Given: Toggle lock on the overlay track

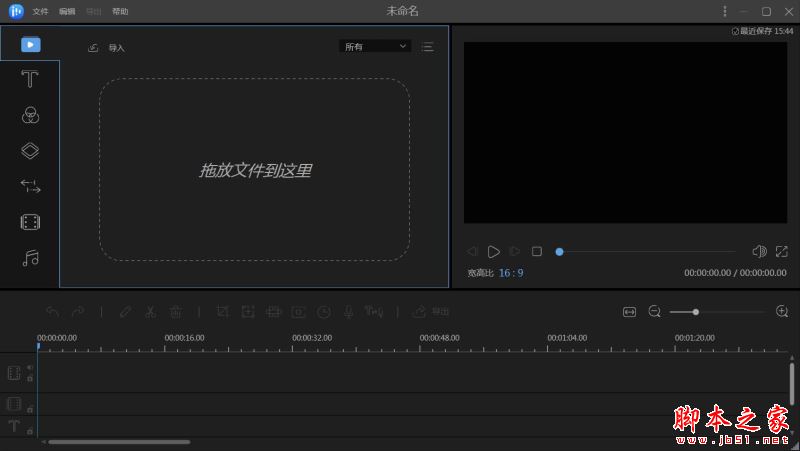Looking at the screenshot, I should click(30, 409).
